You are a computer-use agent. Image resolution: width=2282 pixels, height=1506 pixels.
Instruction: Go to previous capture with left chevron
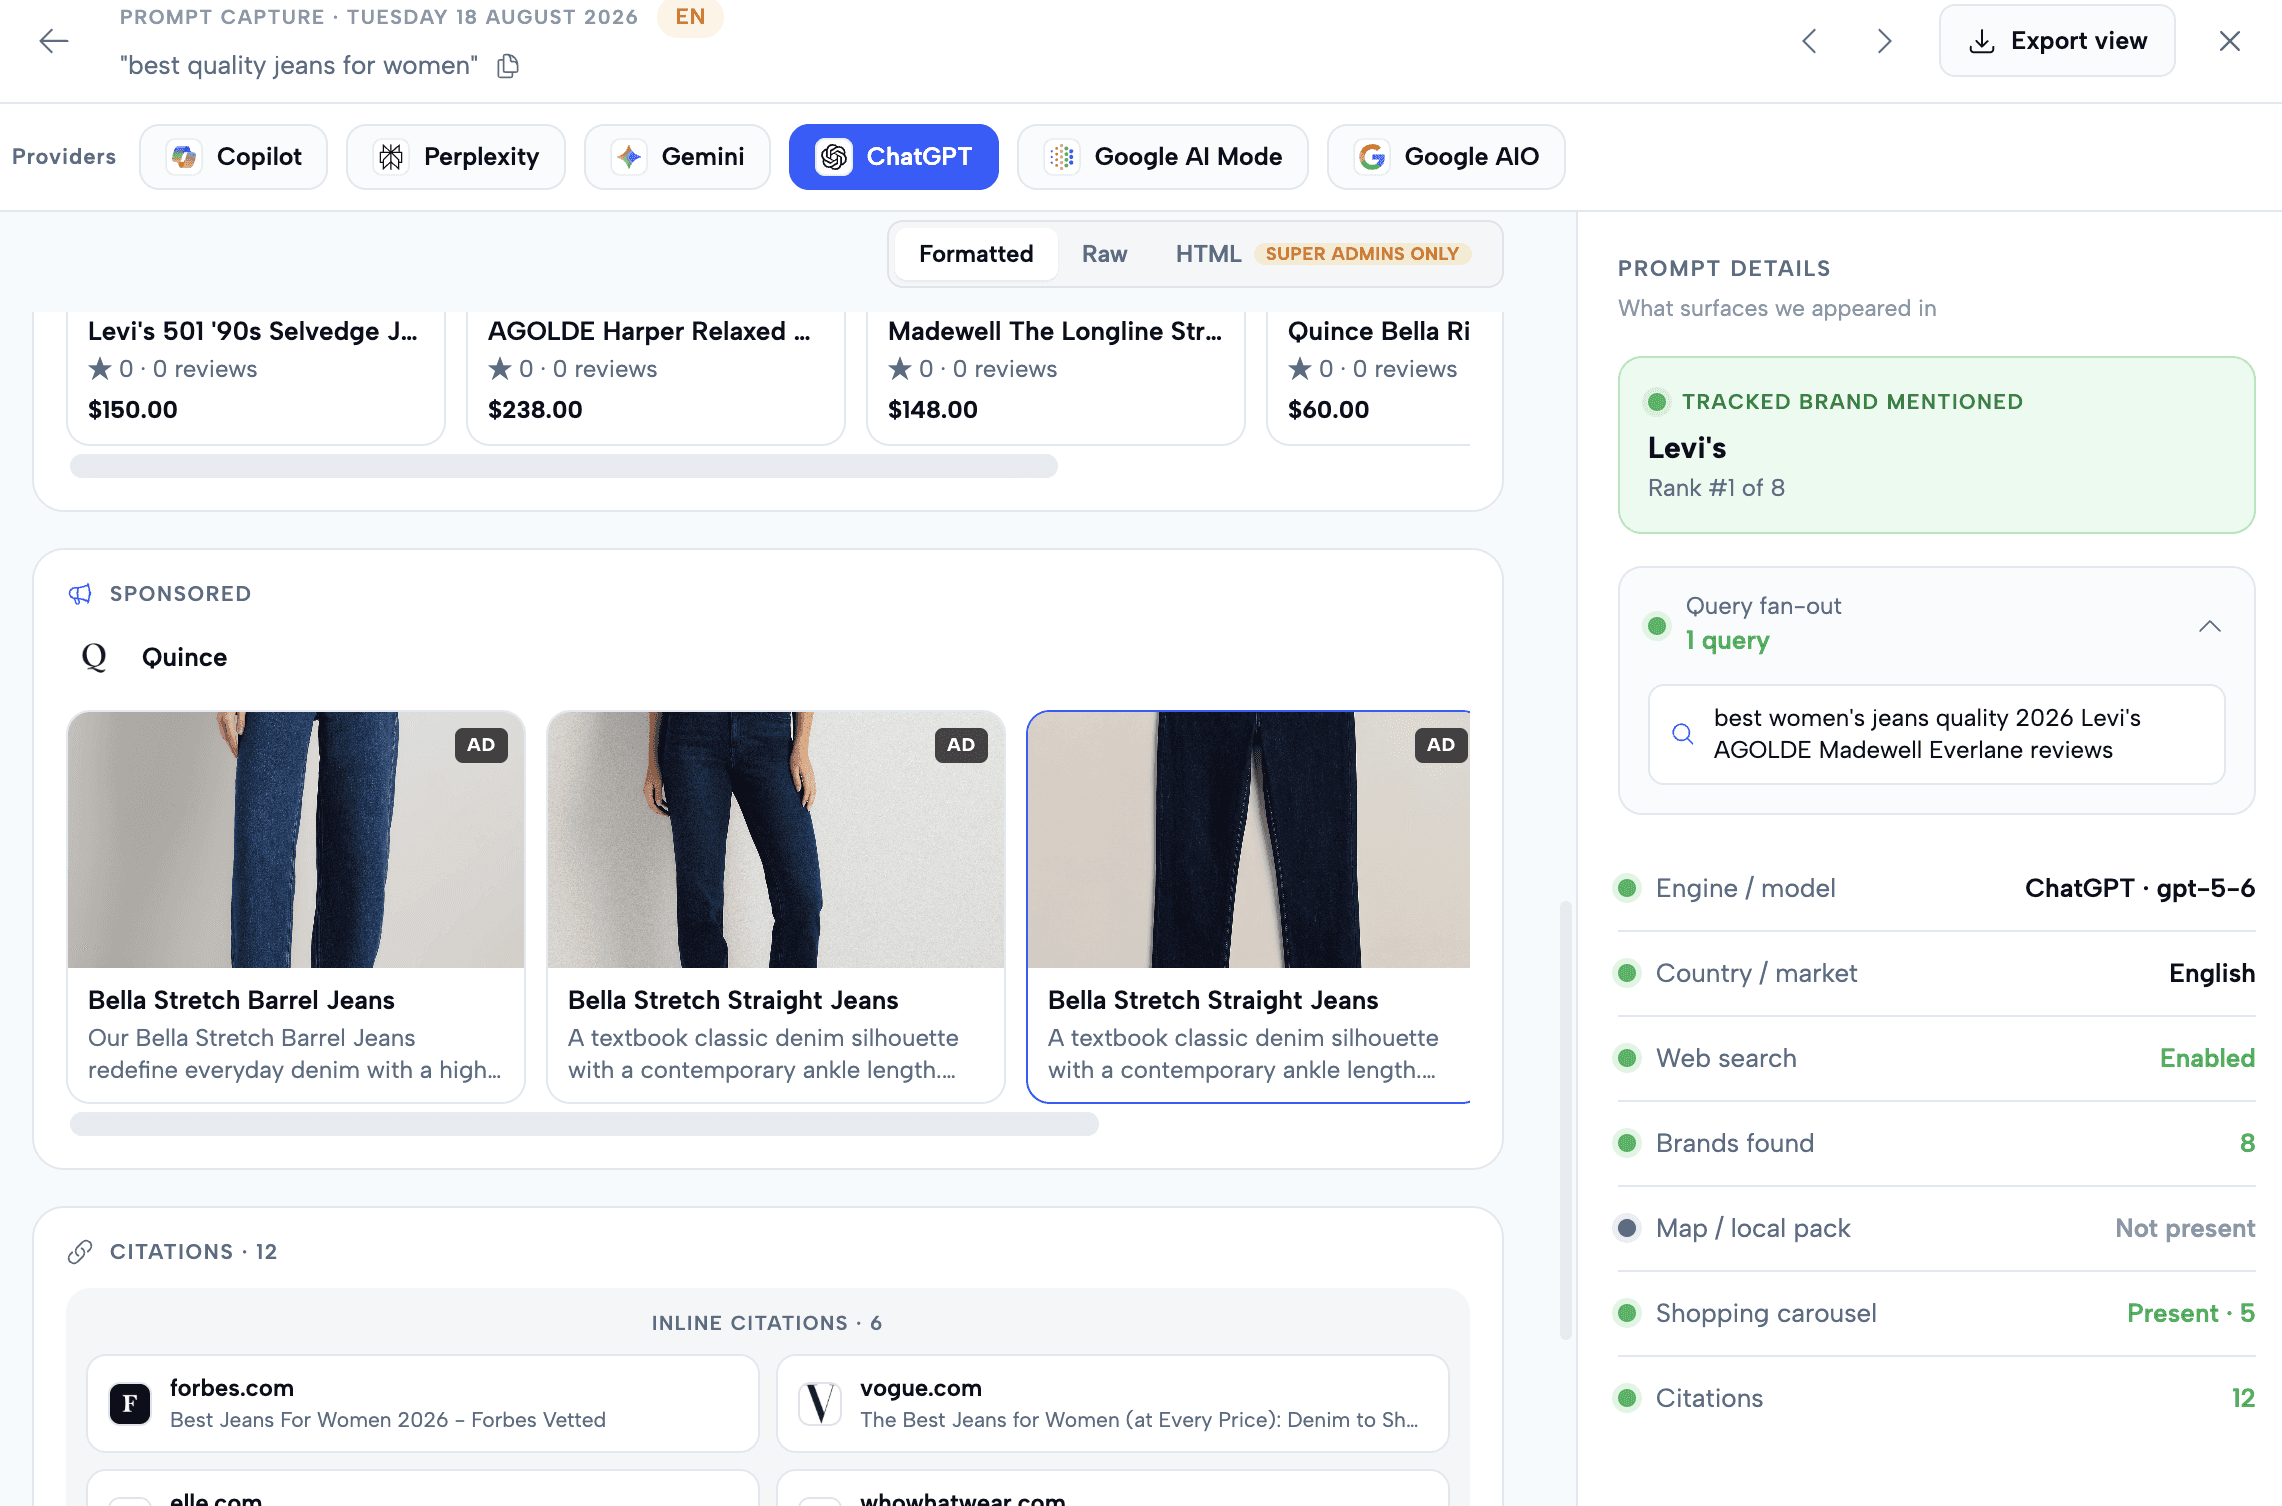tap(1809, 41)
